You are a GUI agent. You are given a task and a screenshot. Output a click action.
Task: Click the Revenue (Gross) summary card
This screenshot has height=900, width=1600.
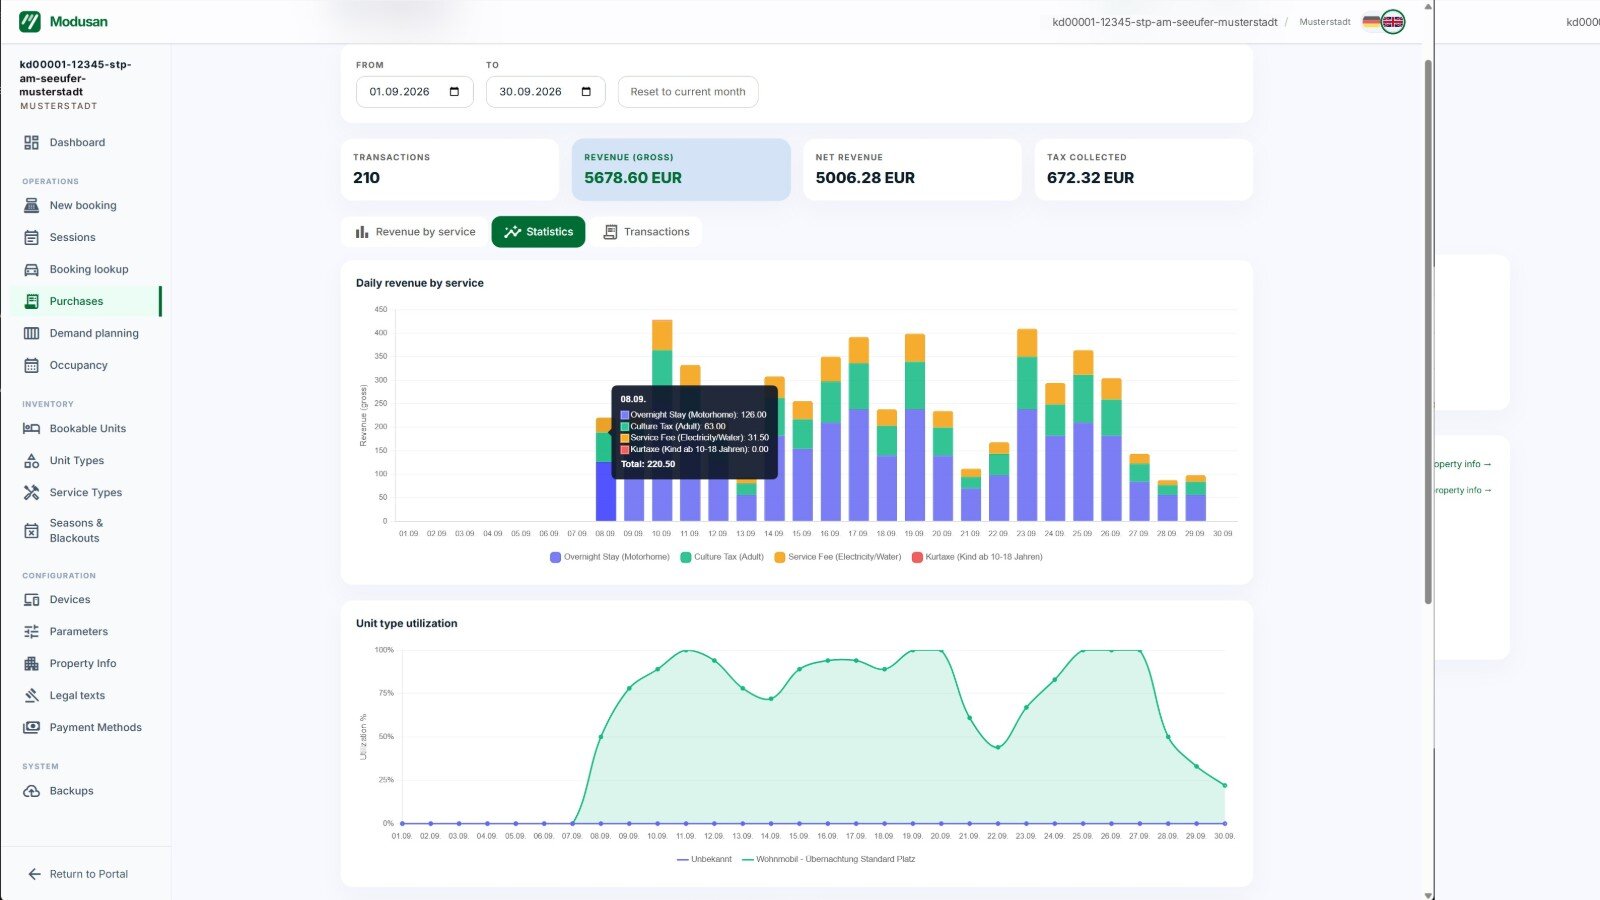coord(681,170)
